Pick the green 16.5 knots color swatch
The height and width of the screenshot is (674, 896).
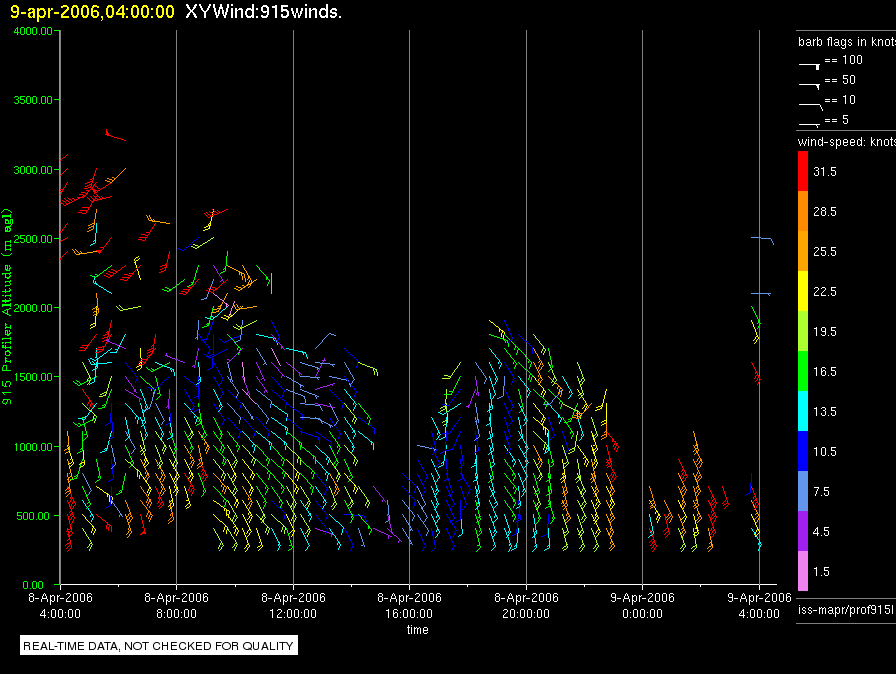coord(802,372)
